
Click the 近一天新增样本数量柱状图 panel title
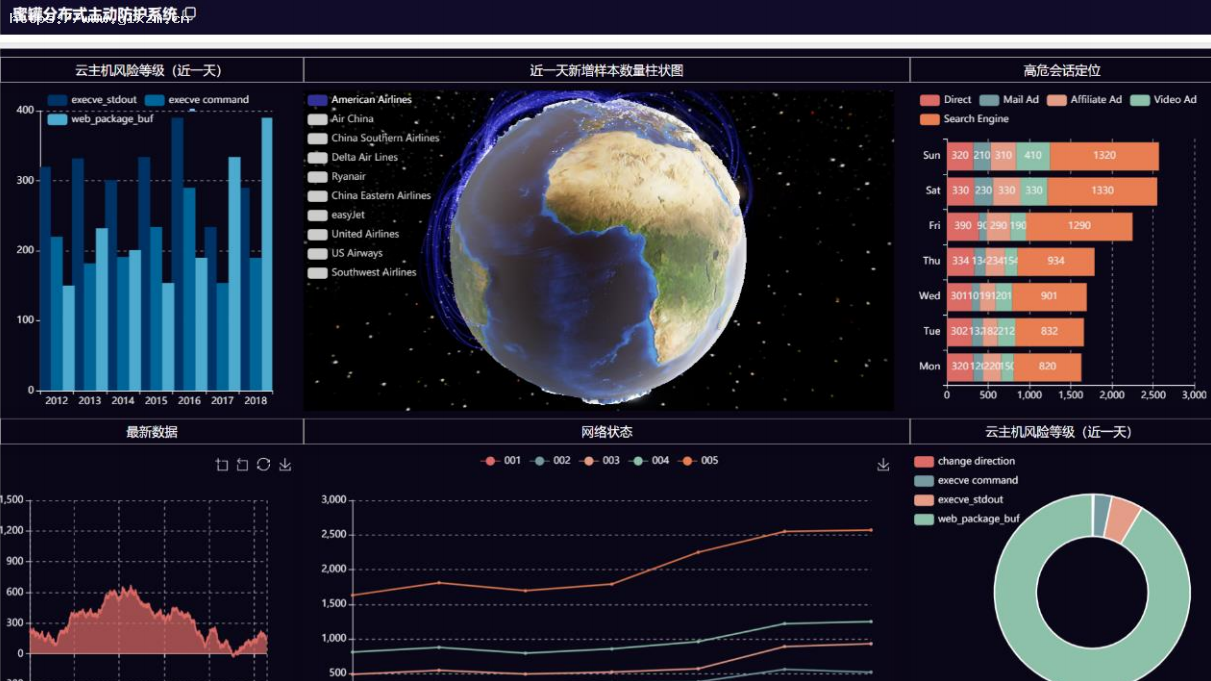[607, 70]
